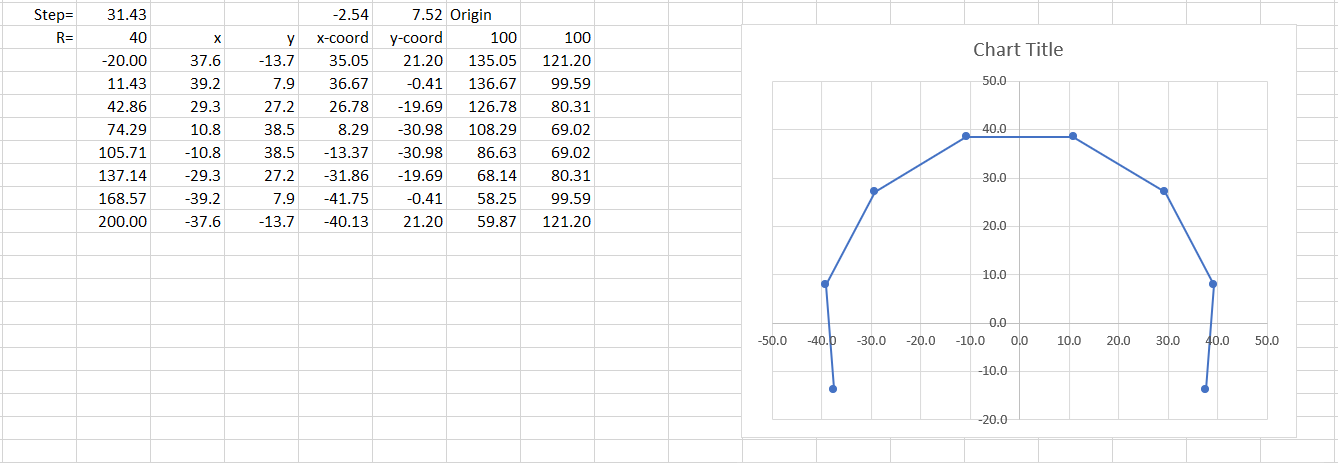Click the -50.0 label on horizontal axis
Viewport: 1338px width, 463px height.
(x=773, y=341)
